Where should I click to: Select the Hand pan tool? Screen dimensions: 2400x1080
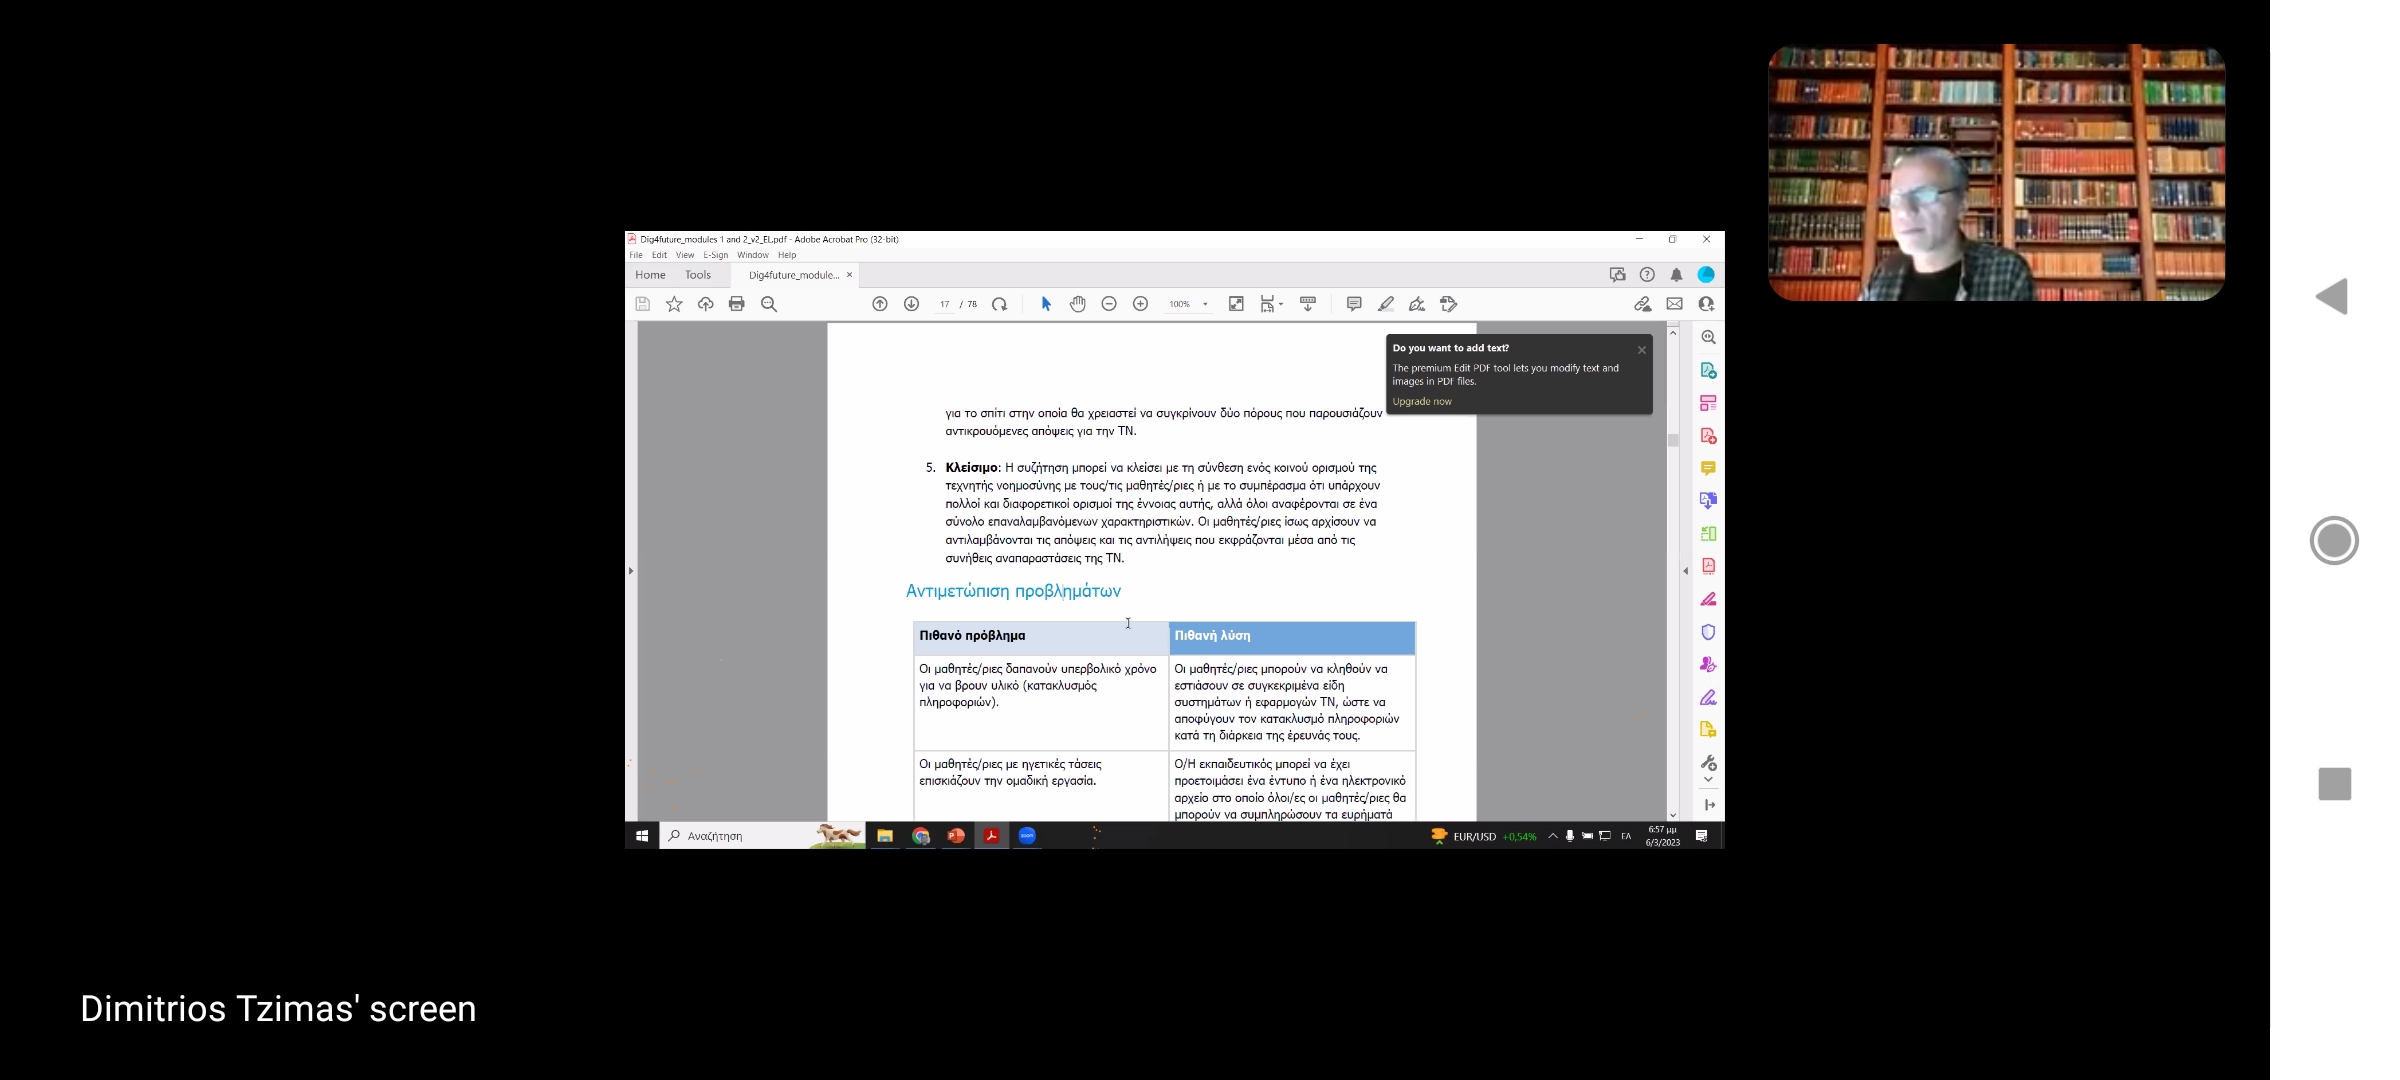[x=1077, y=304]
